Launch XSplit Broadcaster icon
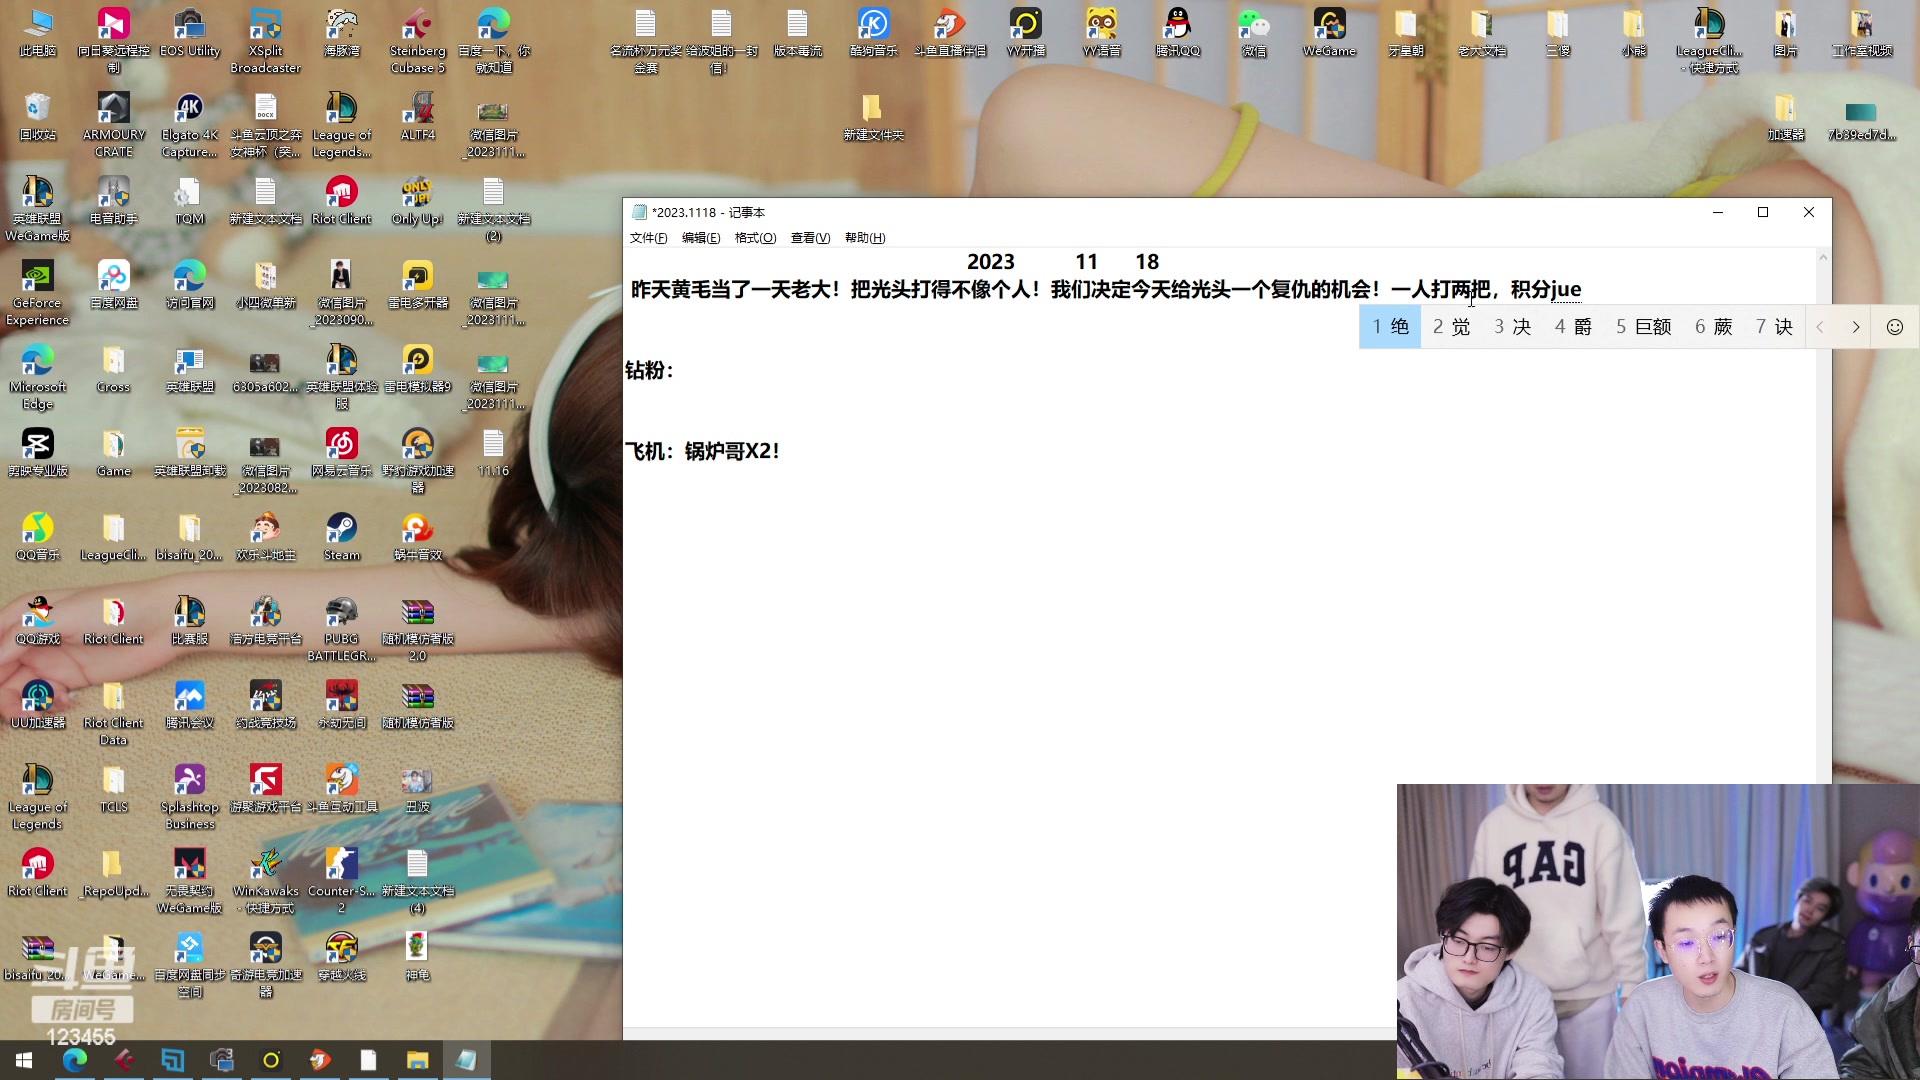Image resolution: width=1920 pixels, height=1080 pixels. pyautogui.click(x=265, y=28)
